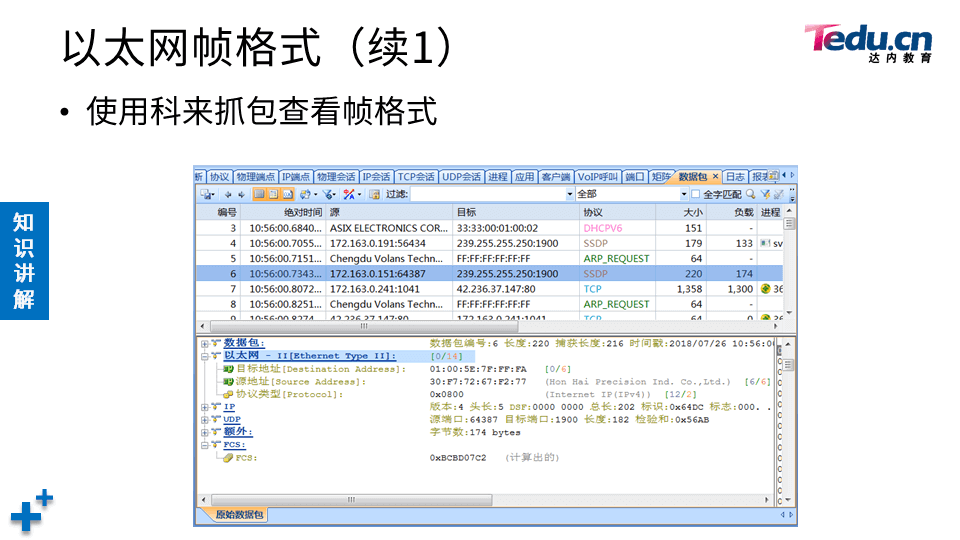Image resolution: width=960 pixels, height=540 pixels.
Task: Open the 矩阵 tab
Action: point(660,177)
